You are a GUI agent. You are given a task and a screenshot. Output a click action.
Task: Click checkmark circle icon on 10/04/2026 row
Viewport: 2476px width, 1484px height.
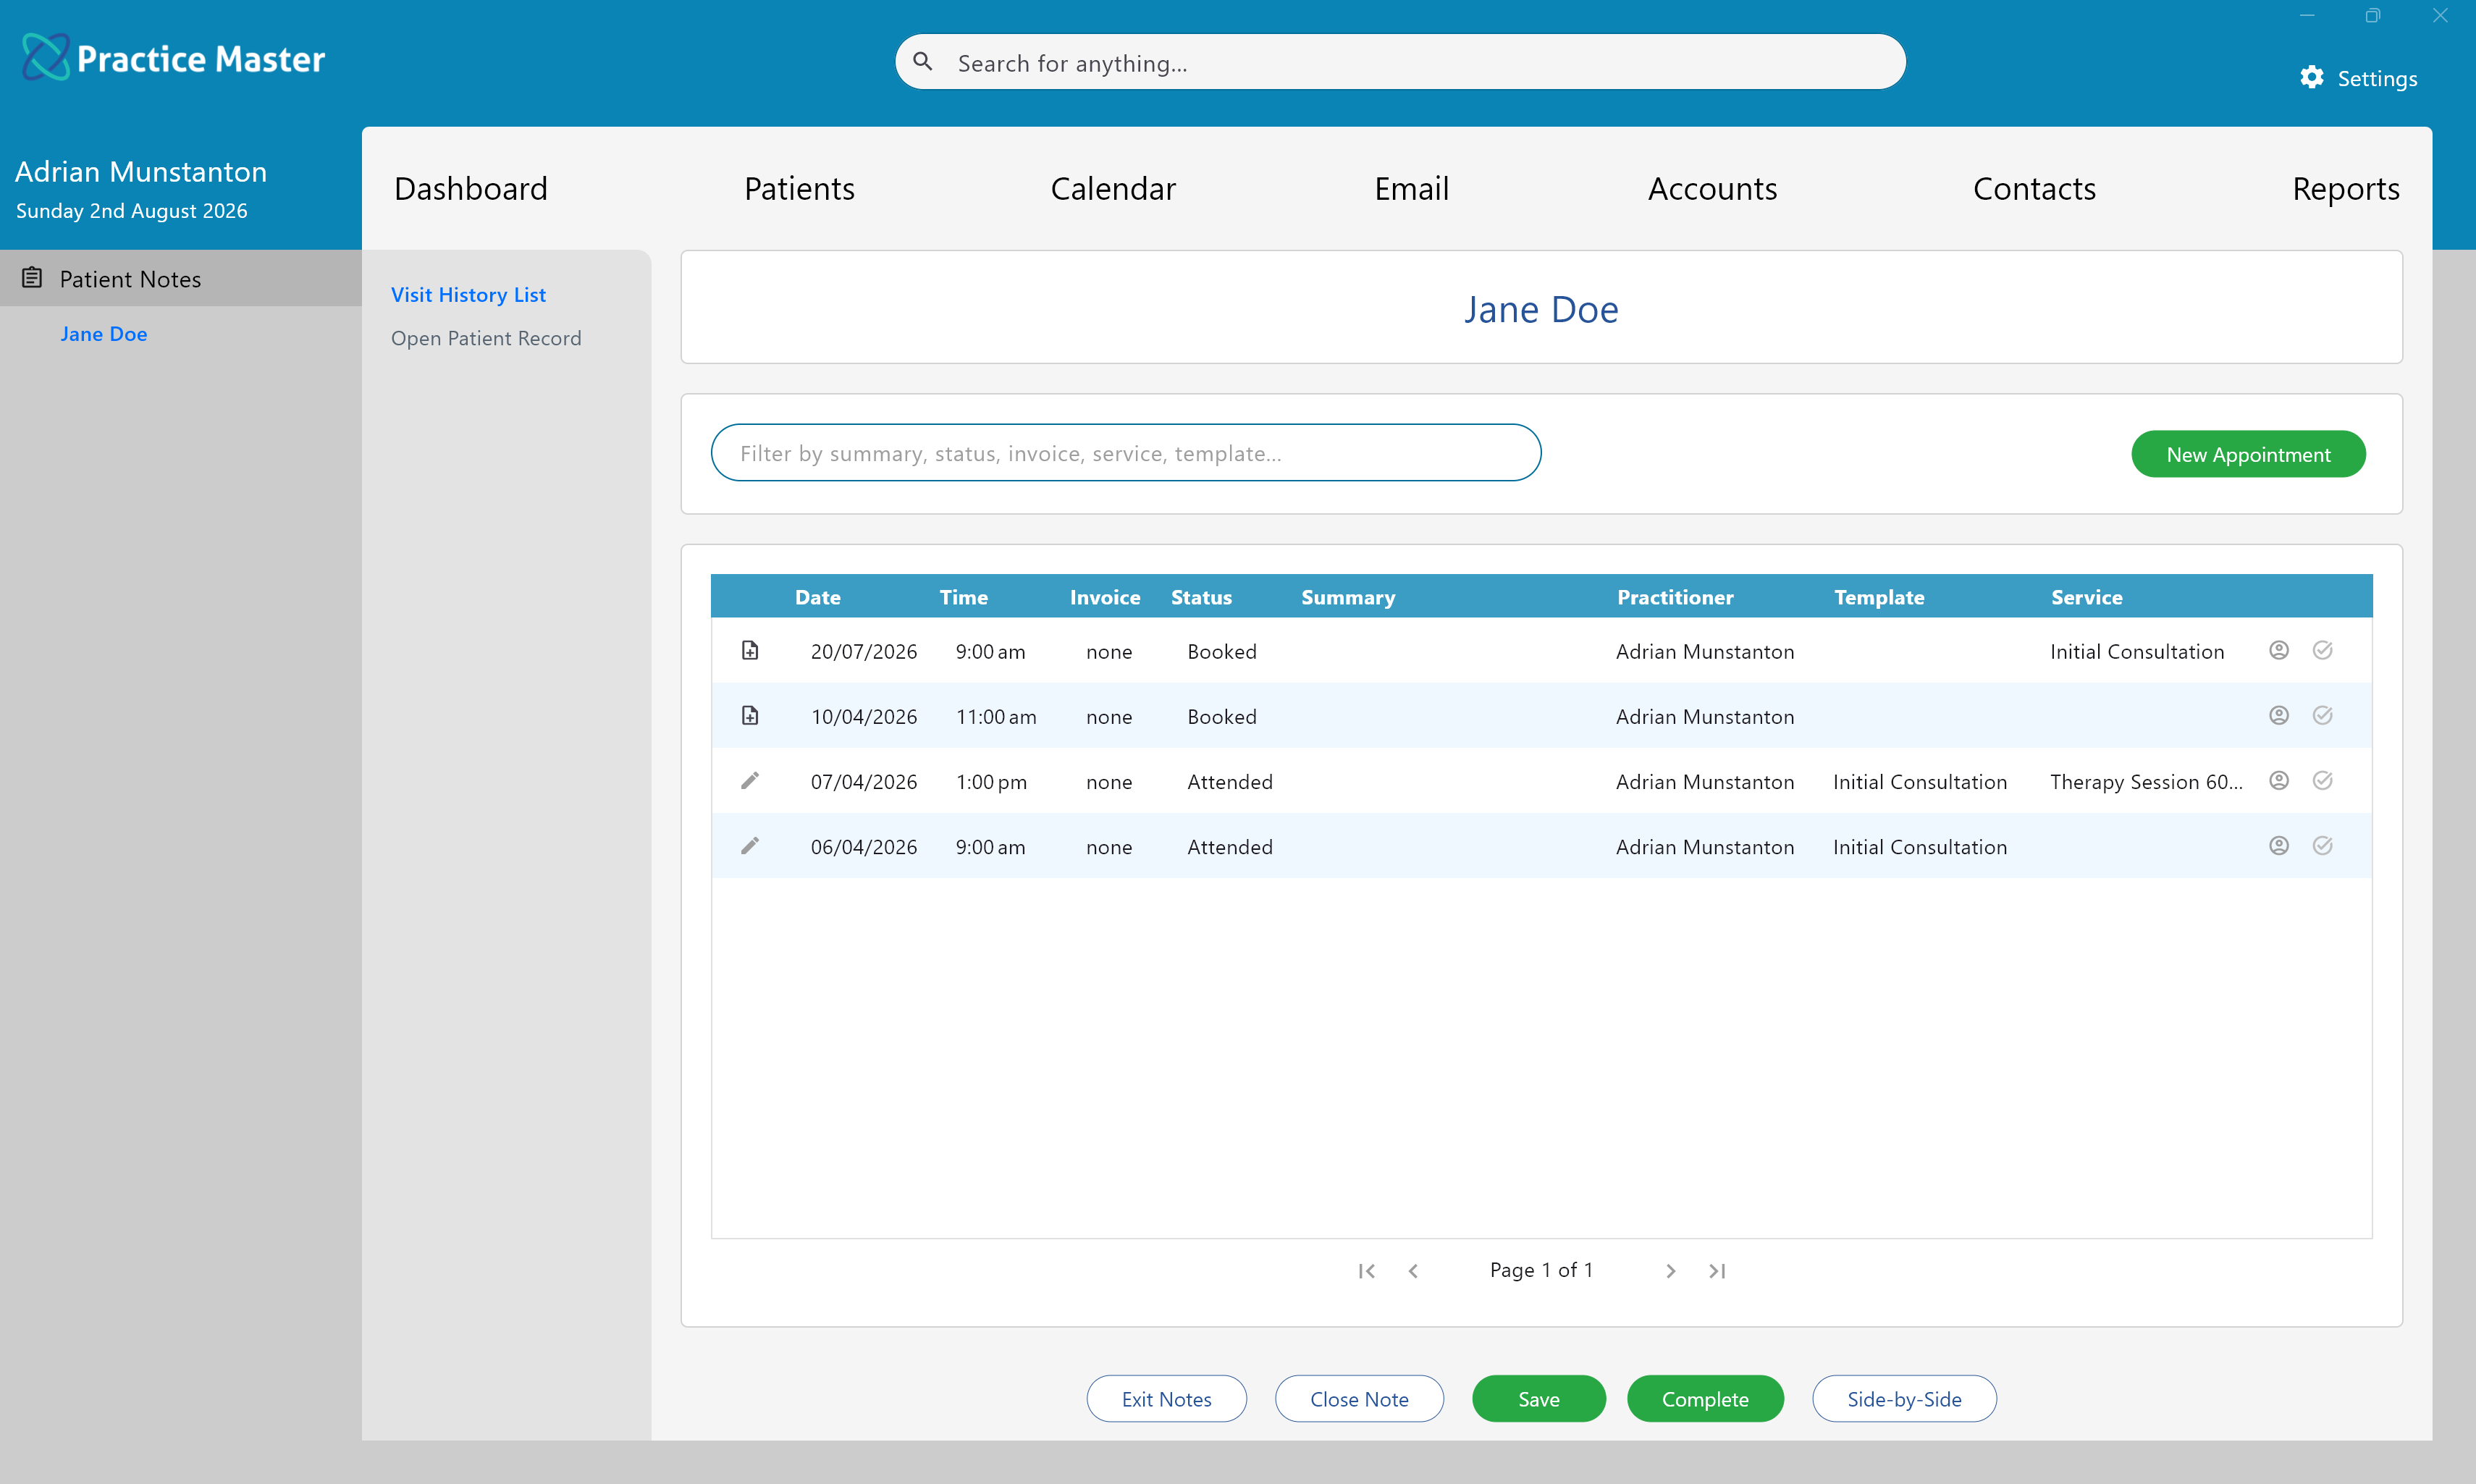point(2323,715)
